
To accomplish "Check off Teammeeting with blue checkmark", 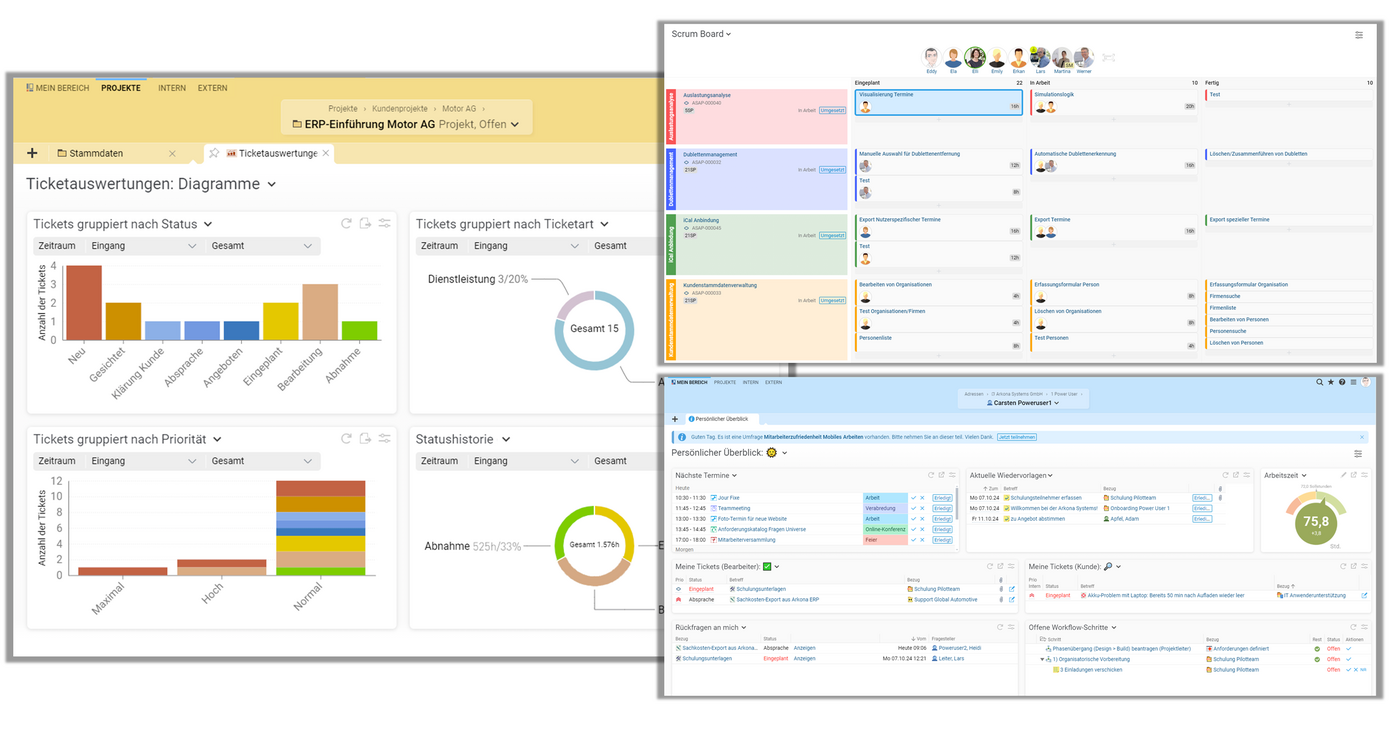I will click(914, 508).
